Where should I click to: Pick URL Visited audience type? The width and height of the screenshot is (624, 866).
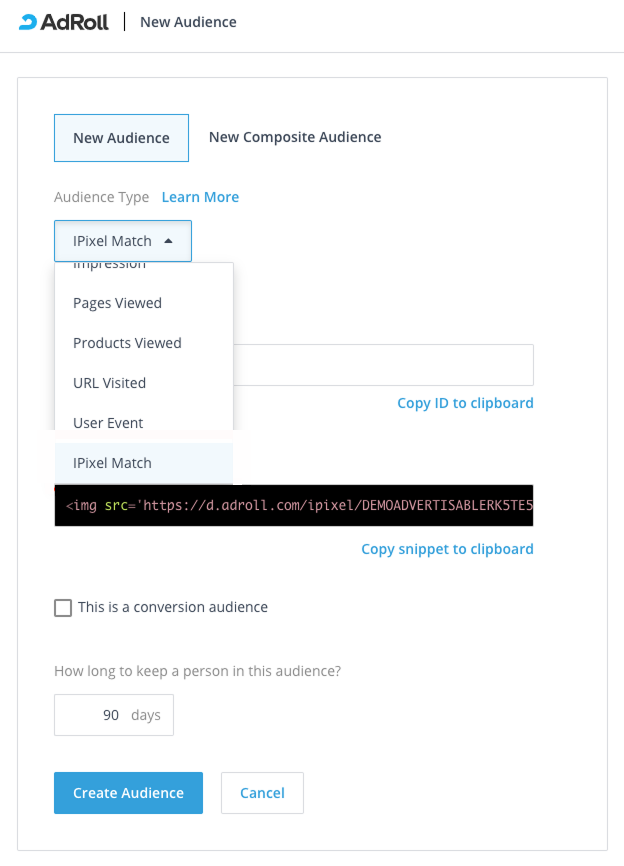pos(109,383)
